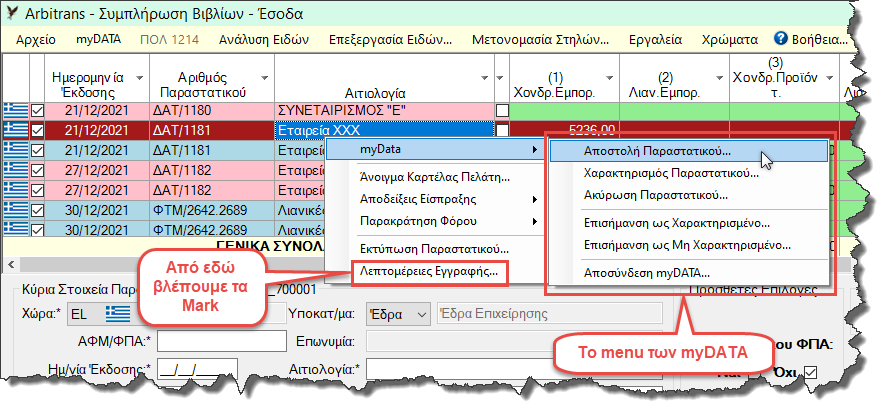Choose Άνοιγμα Καρτέλας Πελάτη... in context menu
This screenshot has width=877, height=402.
click(x=435, y=178)
